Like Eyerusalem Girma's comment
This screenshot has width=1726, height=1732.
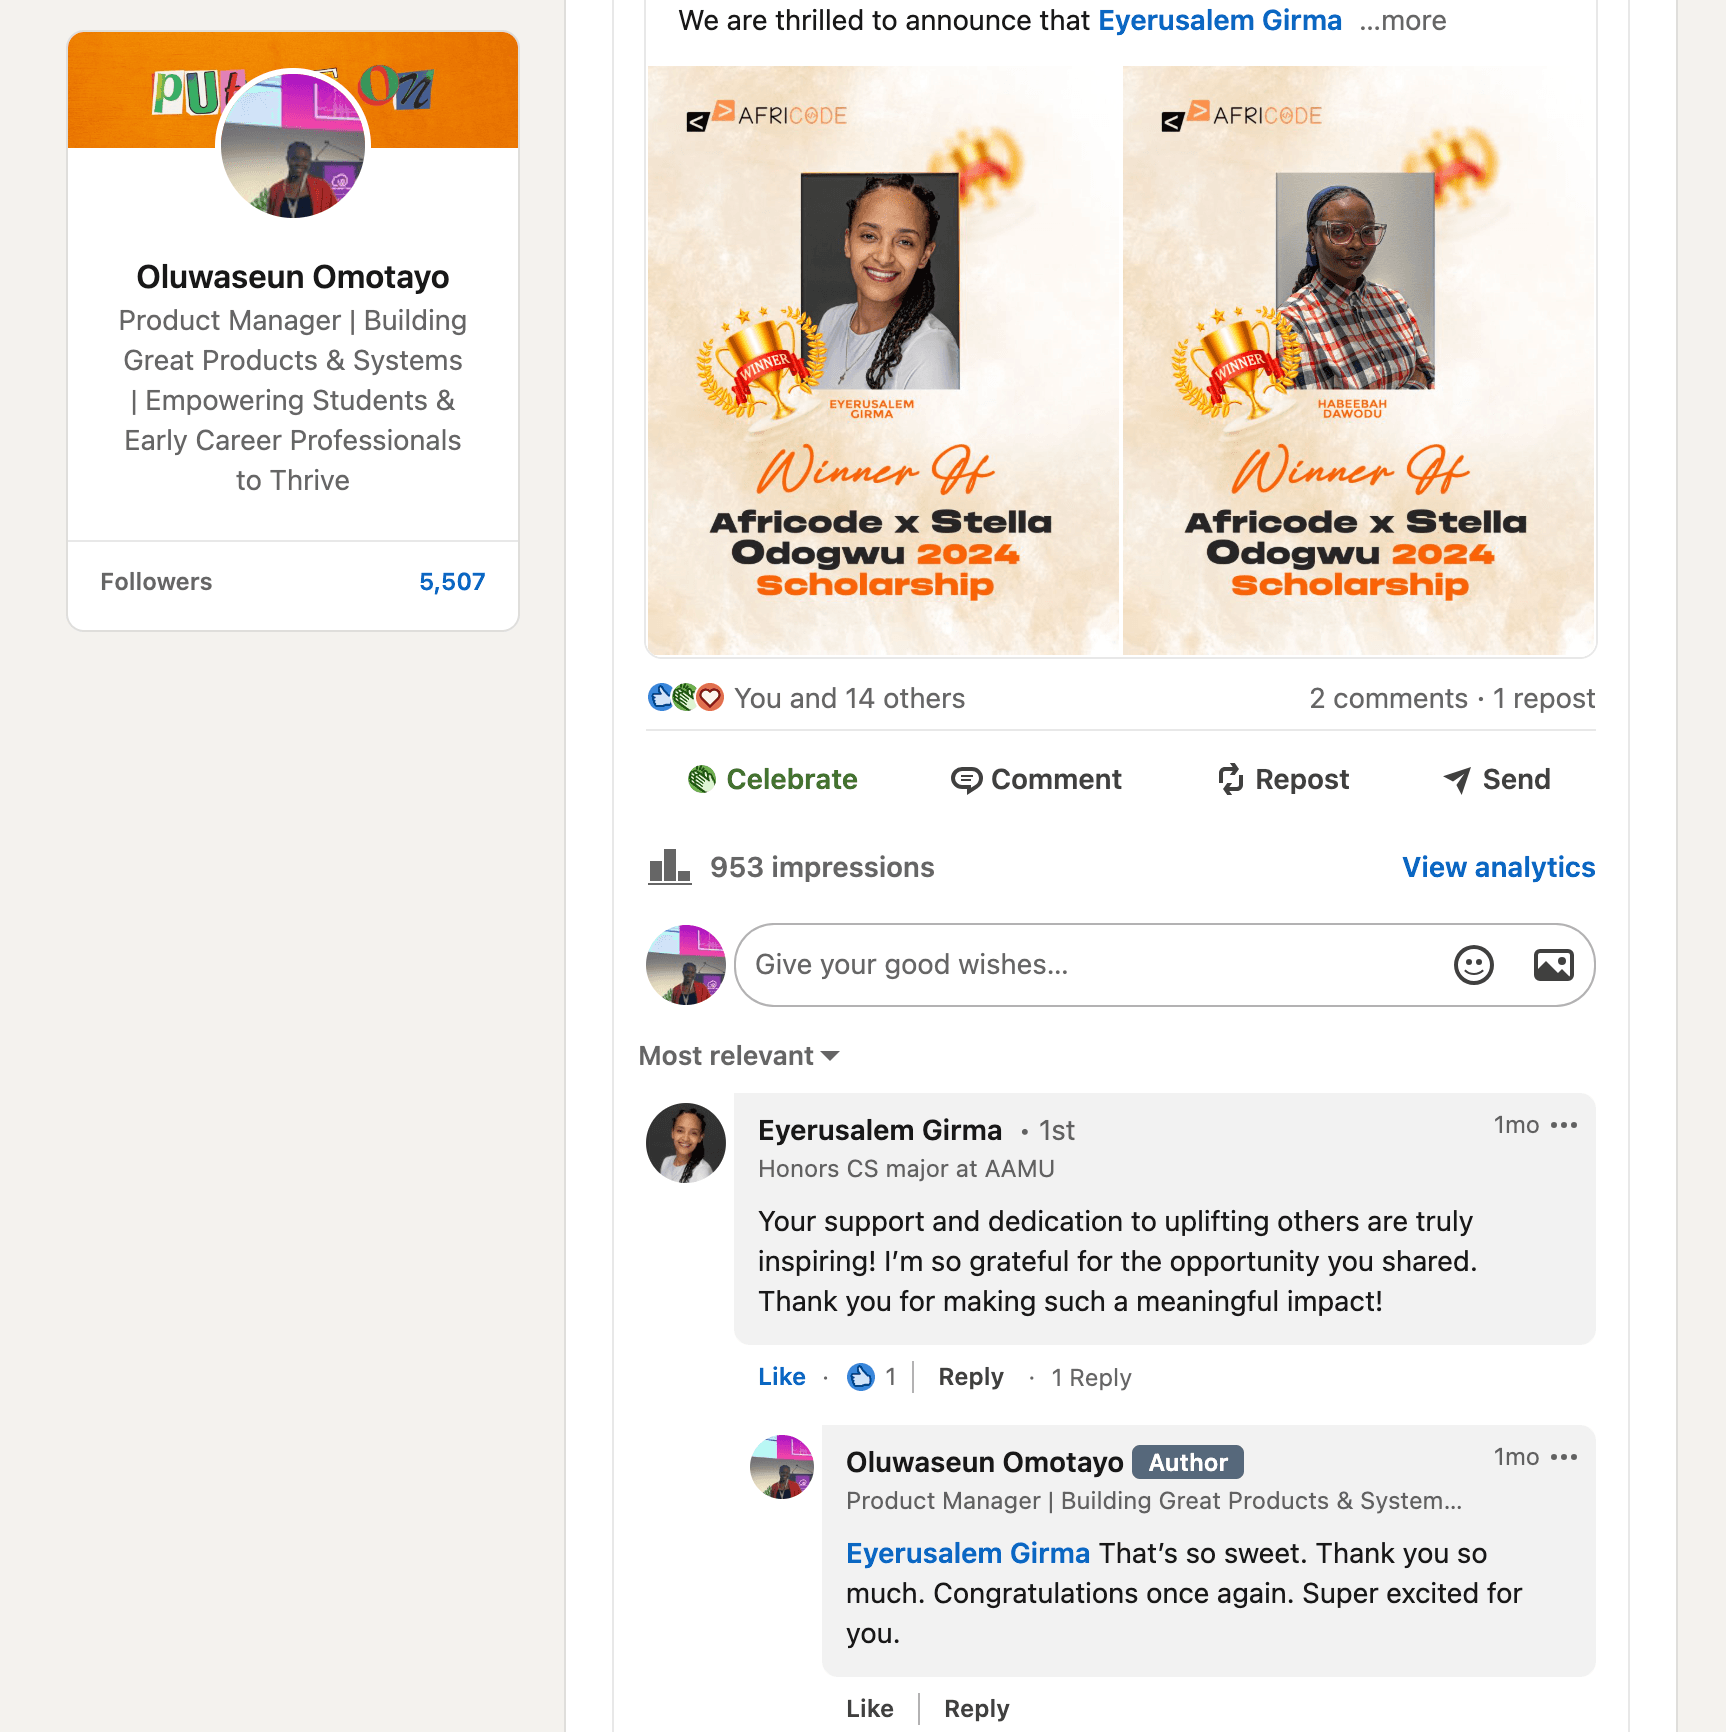(x=781, y=1377)
